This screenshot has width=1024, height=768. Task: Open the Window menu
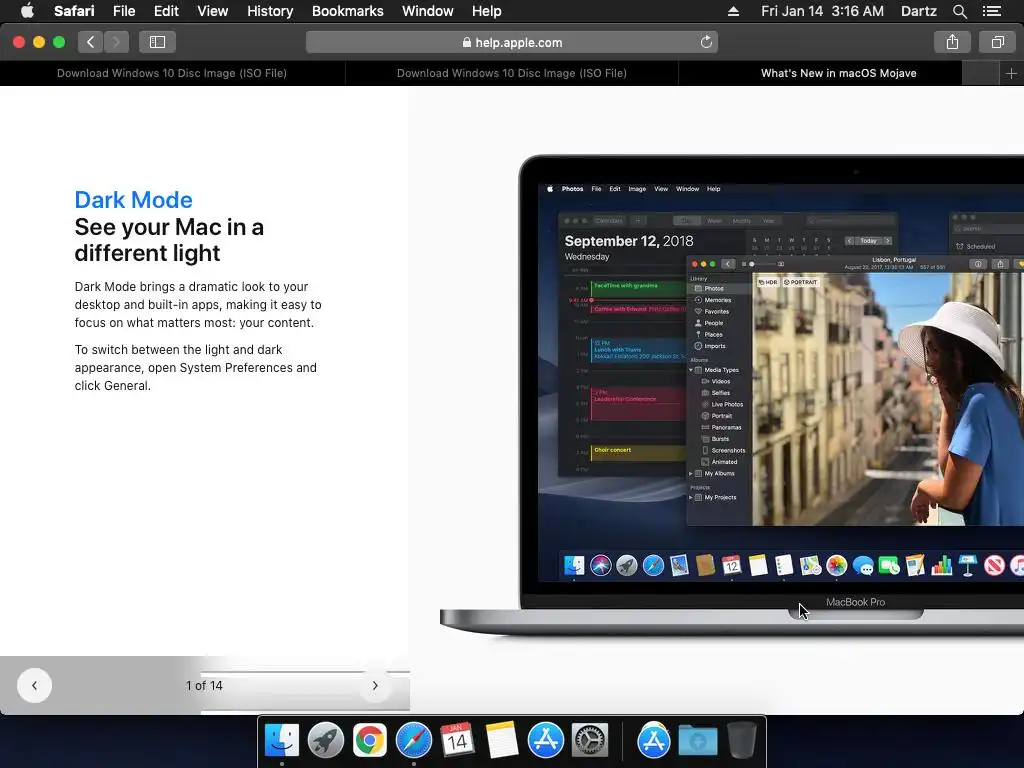pos(427,11)
